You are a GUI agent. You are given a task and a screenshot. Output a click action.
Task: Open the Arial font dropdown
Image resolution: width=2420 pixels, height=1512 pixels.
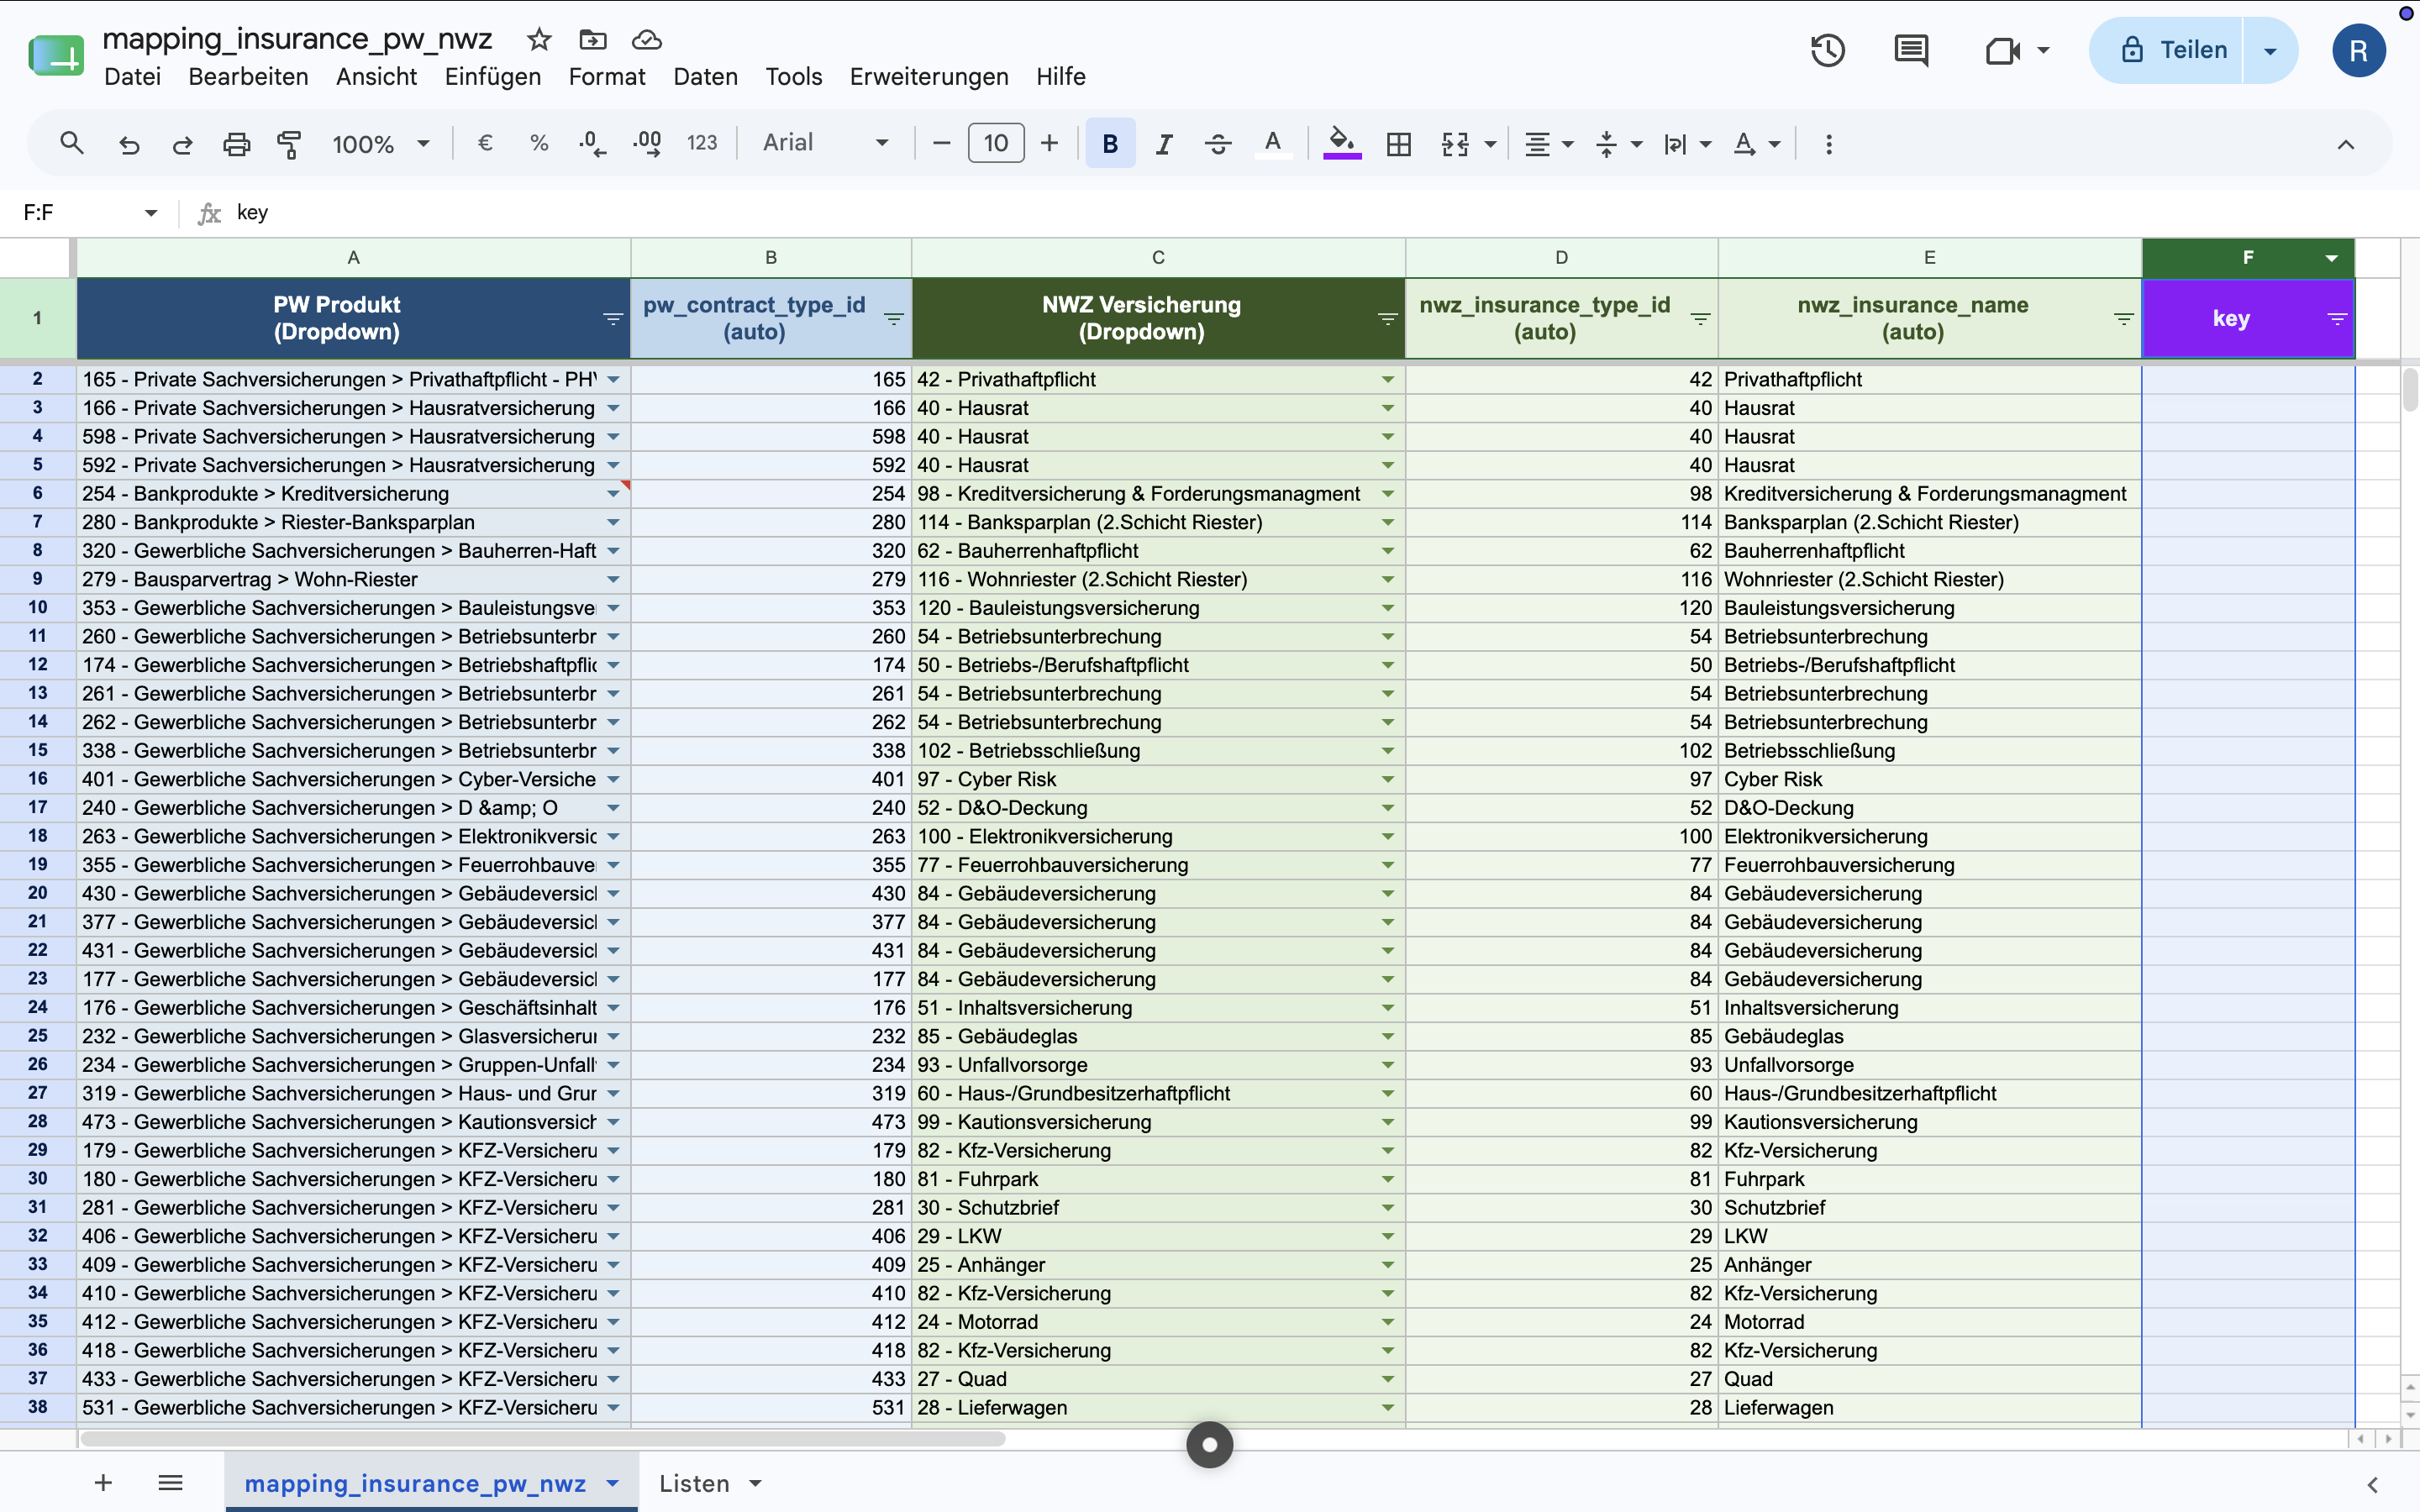826,143
